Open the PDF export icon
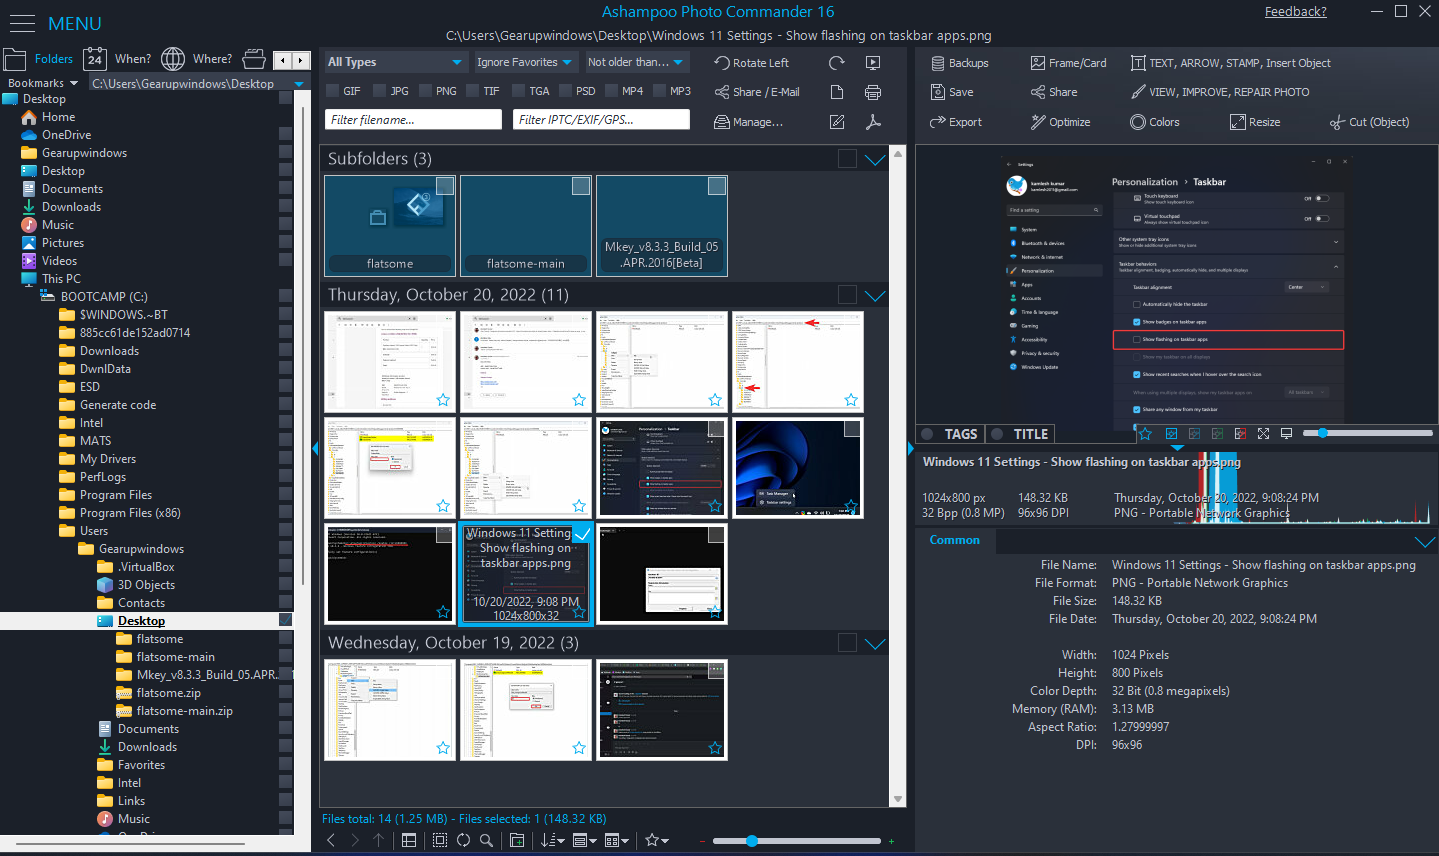 873,122
